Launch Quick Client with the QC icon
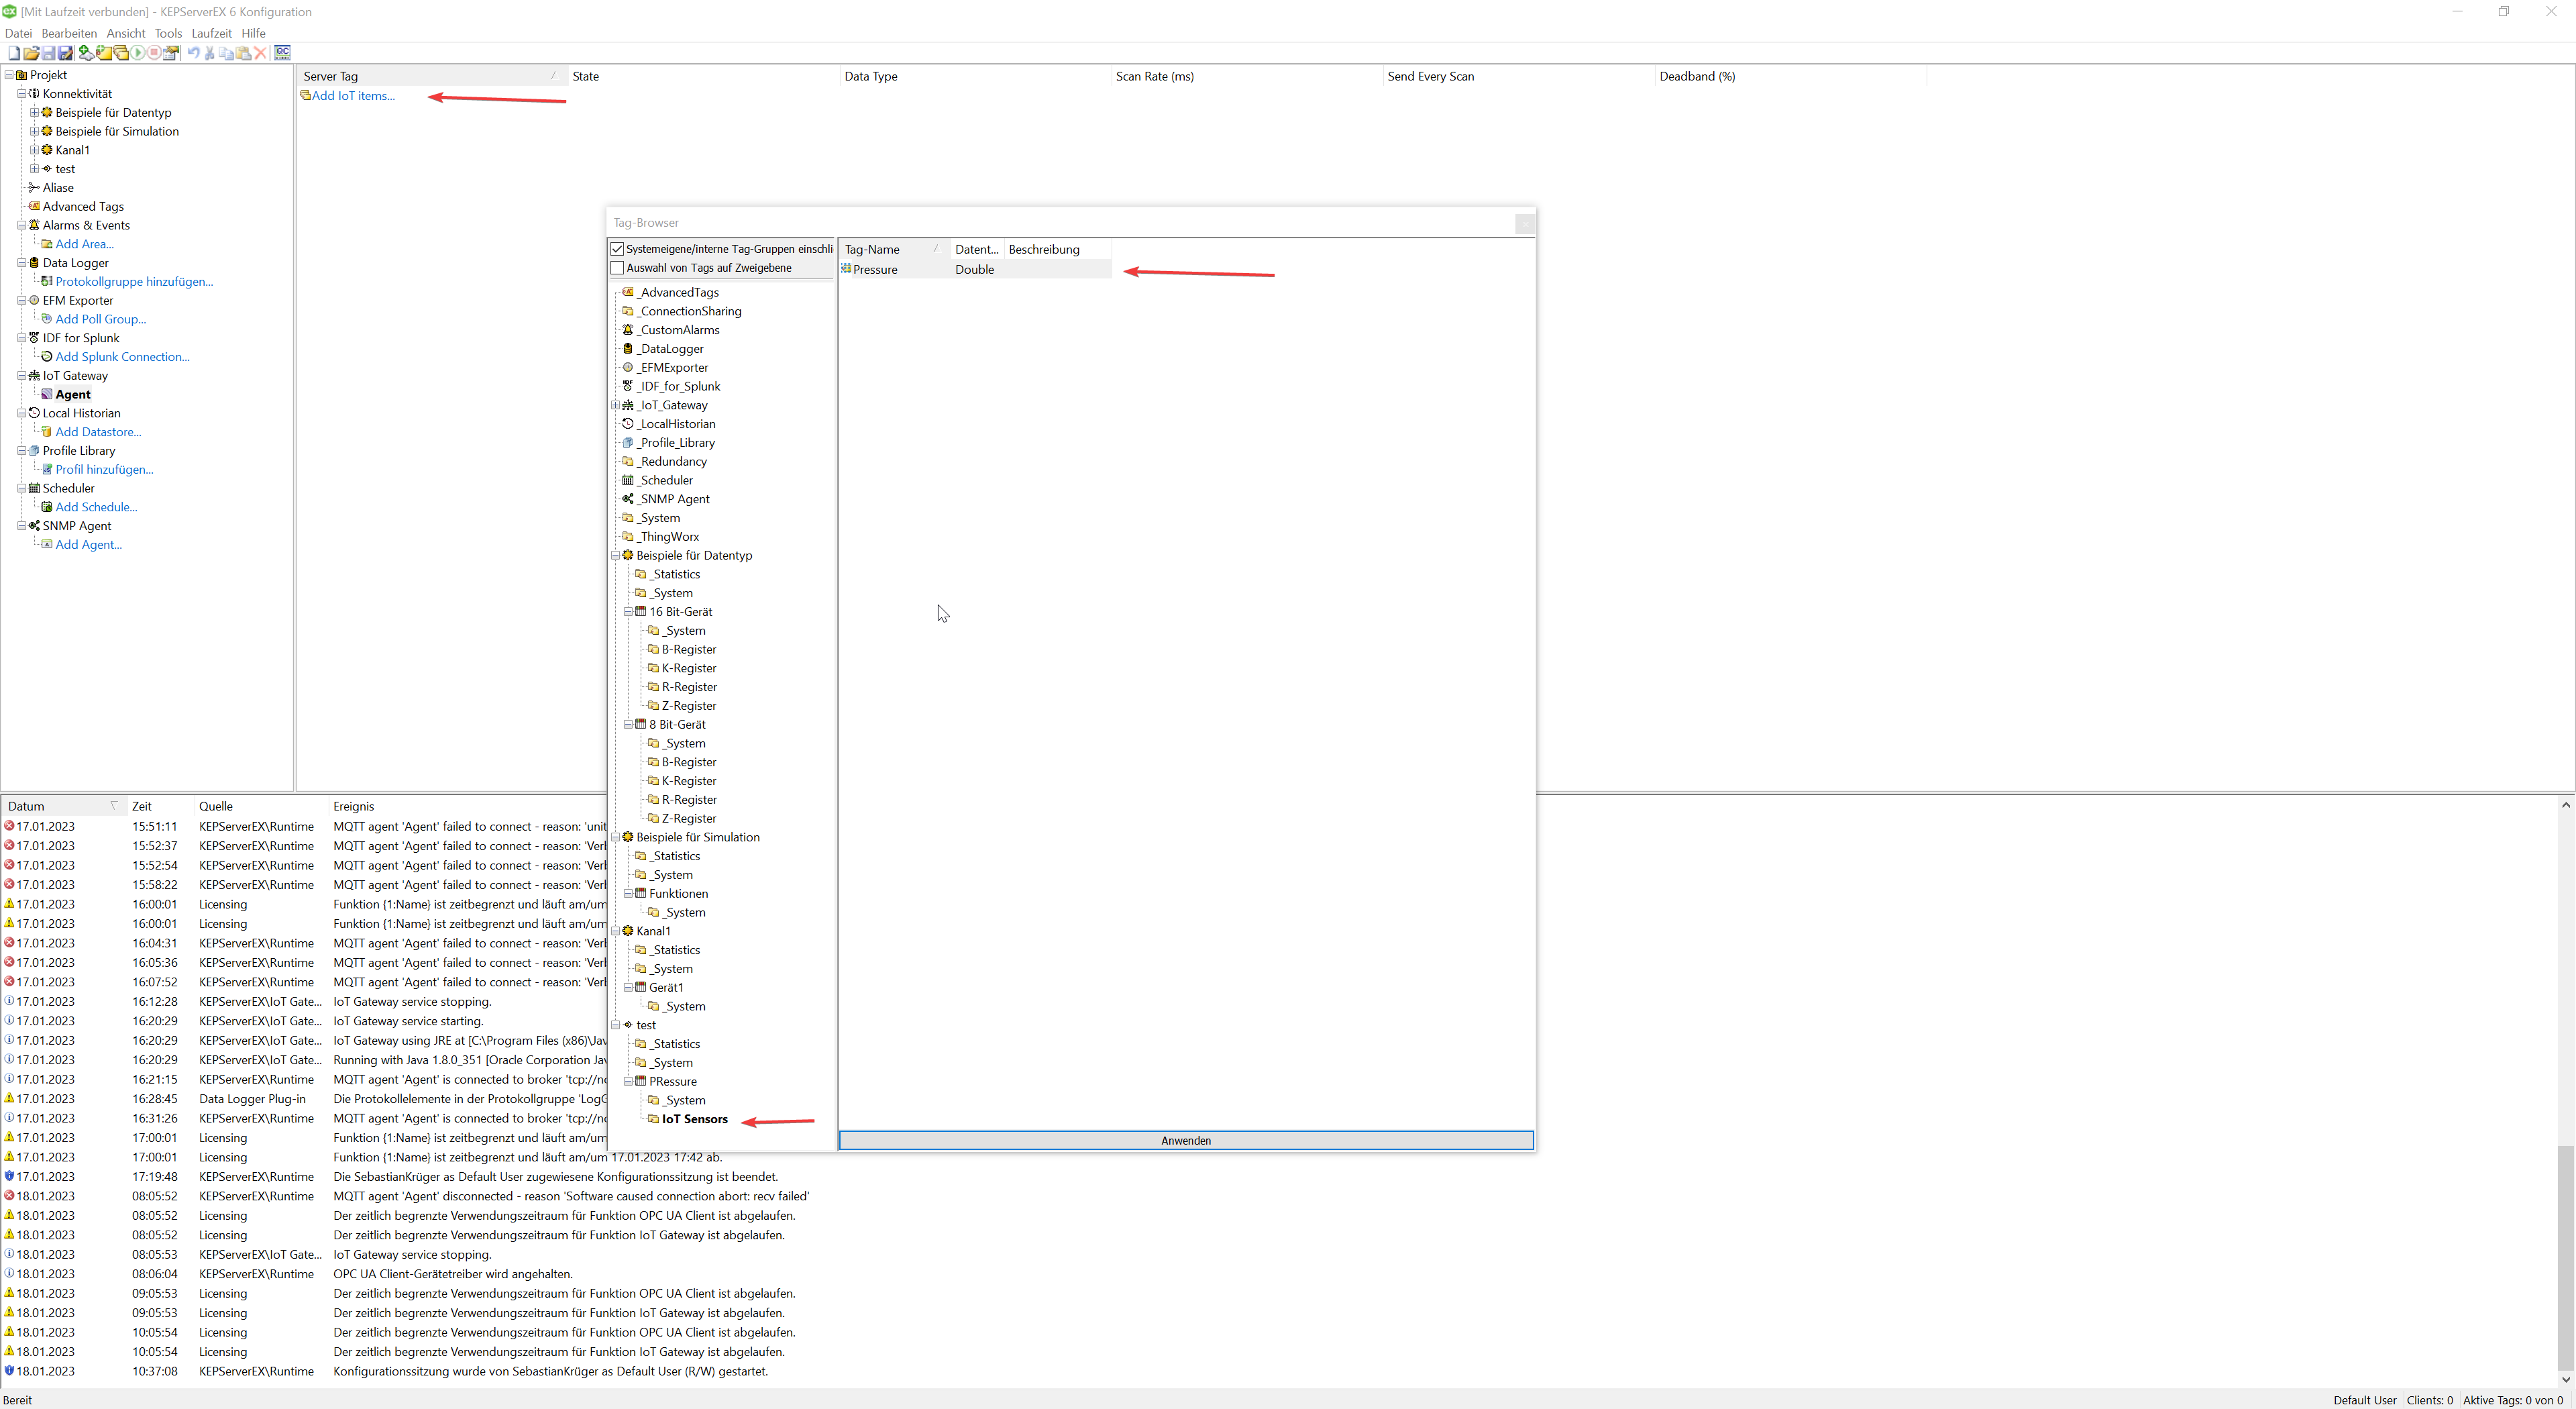 (282, 53)
